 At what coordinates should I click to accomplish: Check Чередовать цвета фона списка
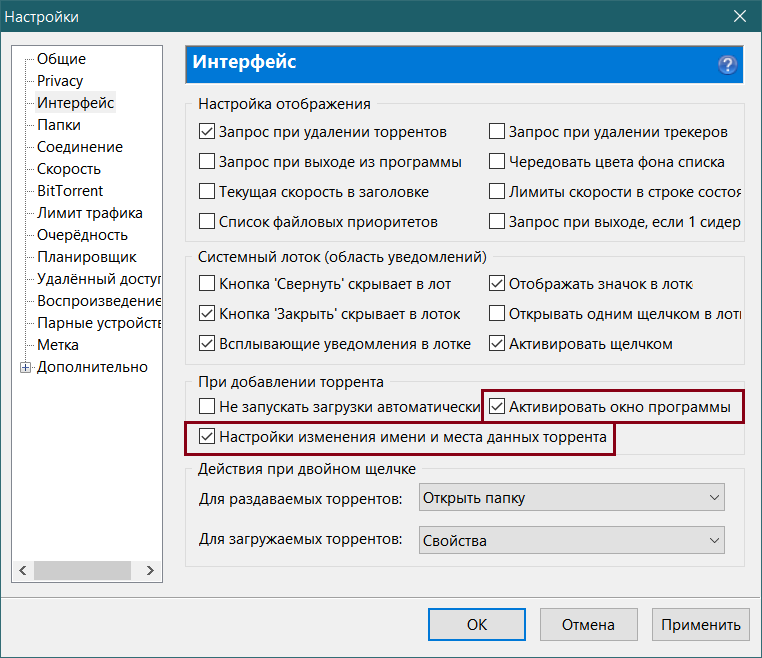(497, 162)
